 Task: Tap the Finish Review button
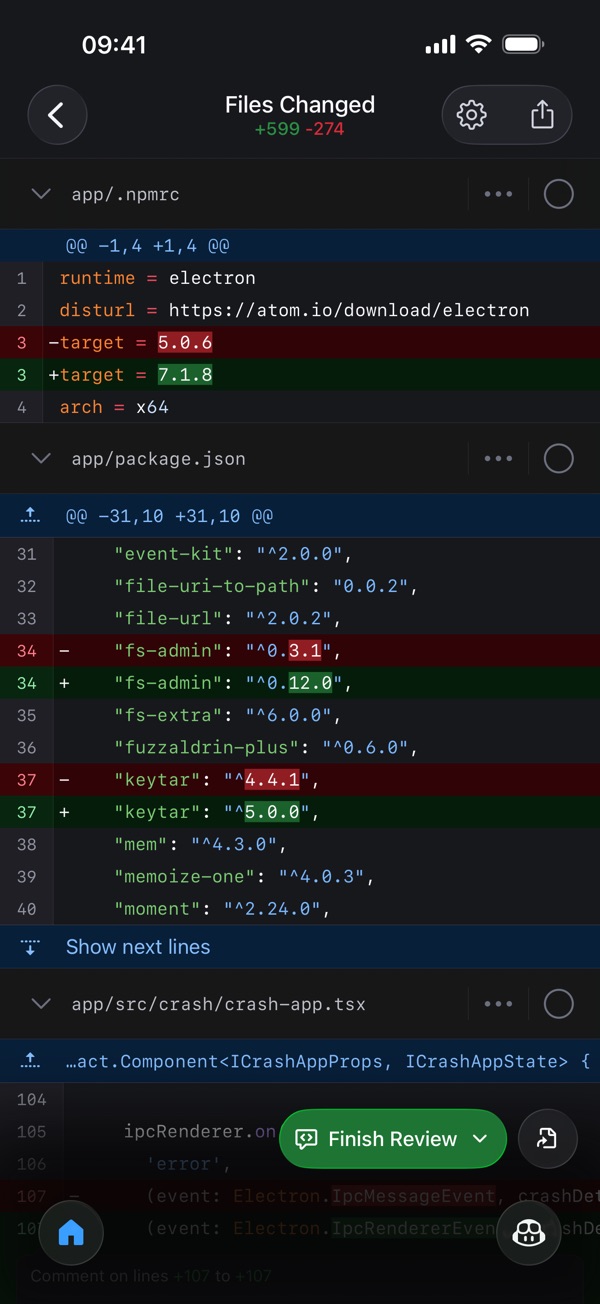pos(393,1138)
